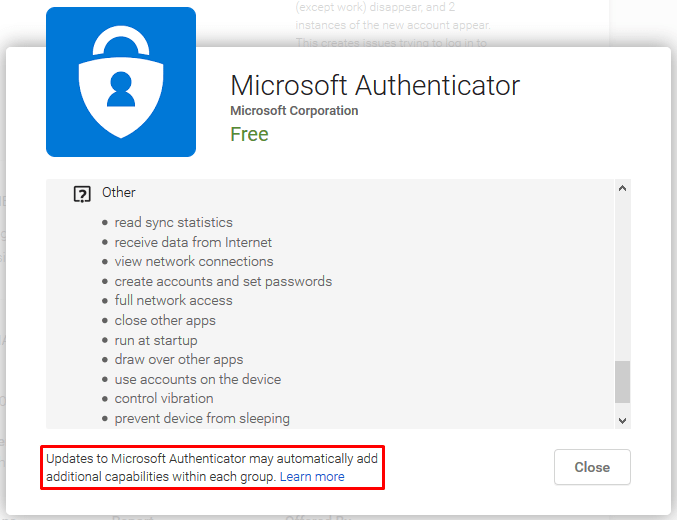Select the 'run at startup' permission
677x520 pixels.
pos(155,340)
